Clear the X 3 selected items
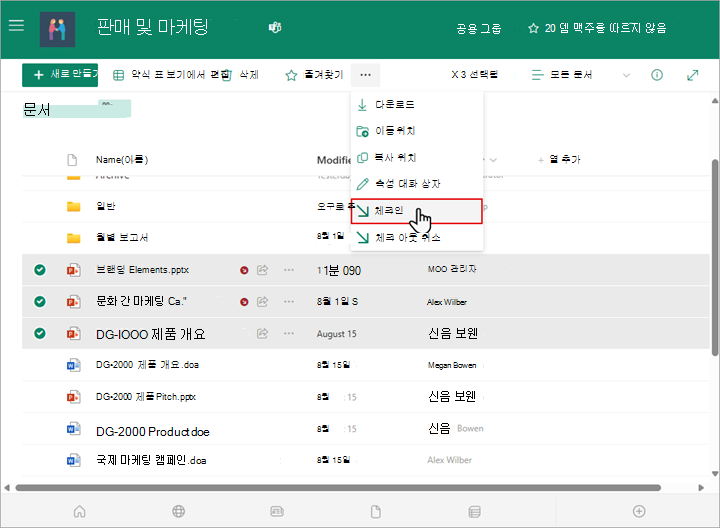 [x=474, y=74]
